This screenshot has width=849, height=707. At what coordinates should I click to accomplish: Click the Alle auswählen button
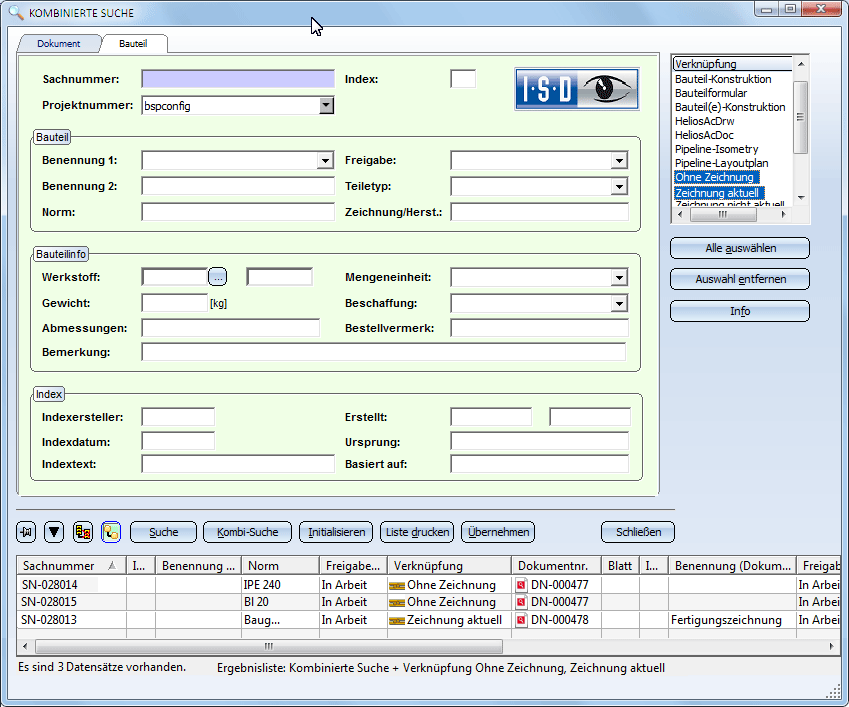pos(739,248)
